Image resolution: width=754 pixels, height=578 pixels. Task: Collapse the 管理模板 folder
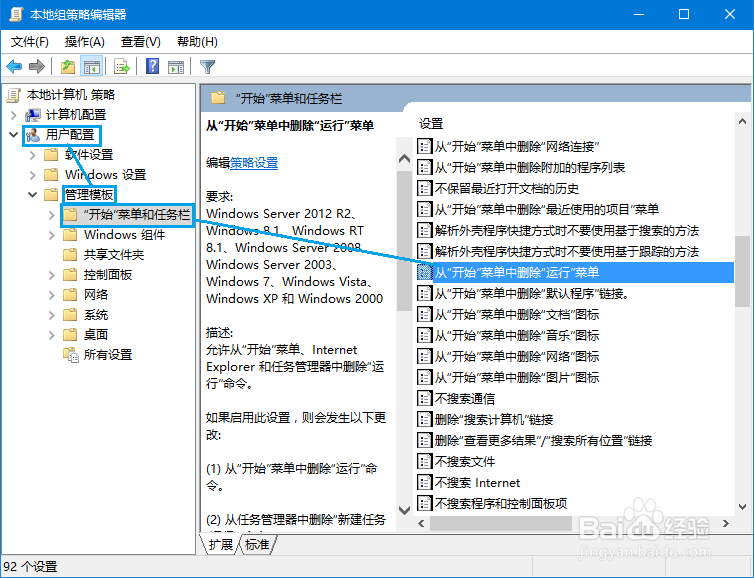coord(33,195)
